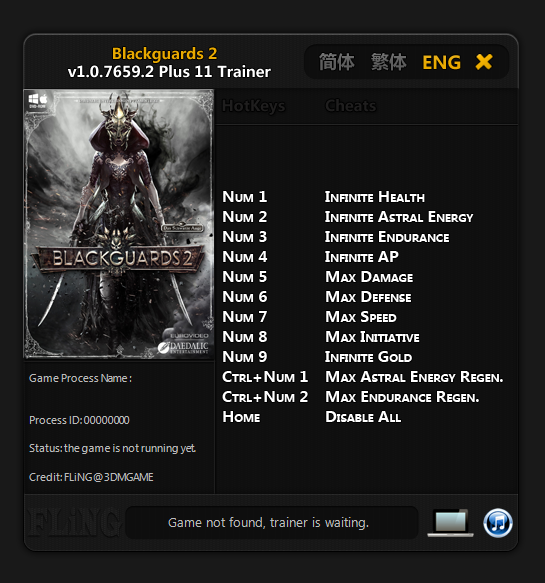Viewport: 545px width, 583px height.
Task: Select the Infinite Astral Energy cheat
Action: 399,217
